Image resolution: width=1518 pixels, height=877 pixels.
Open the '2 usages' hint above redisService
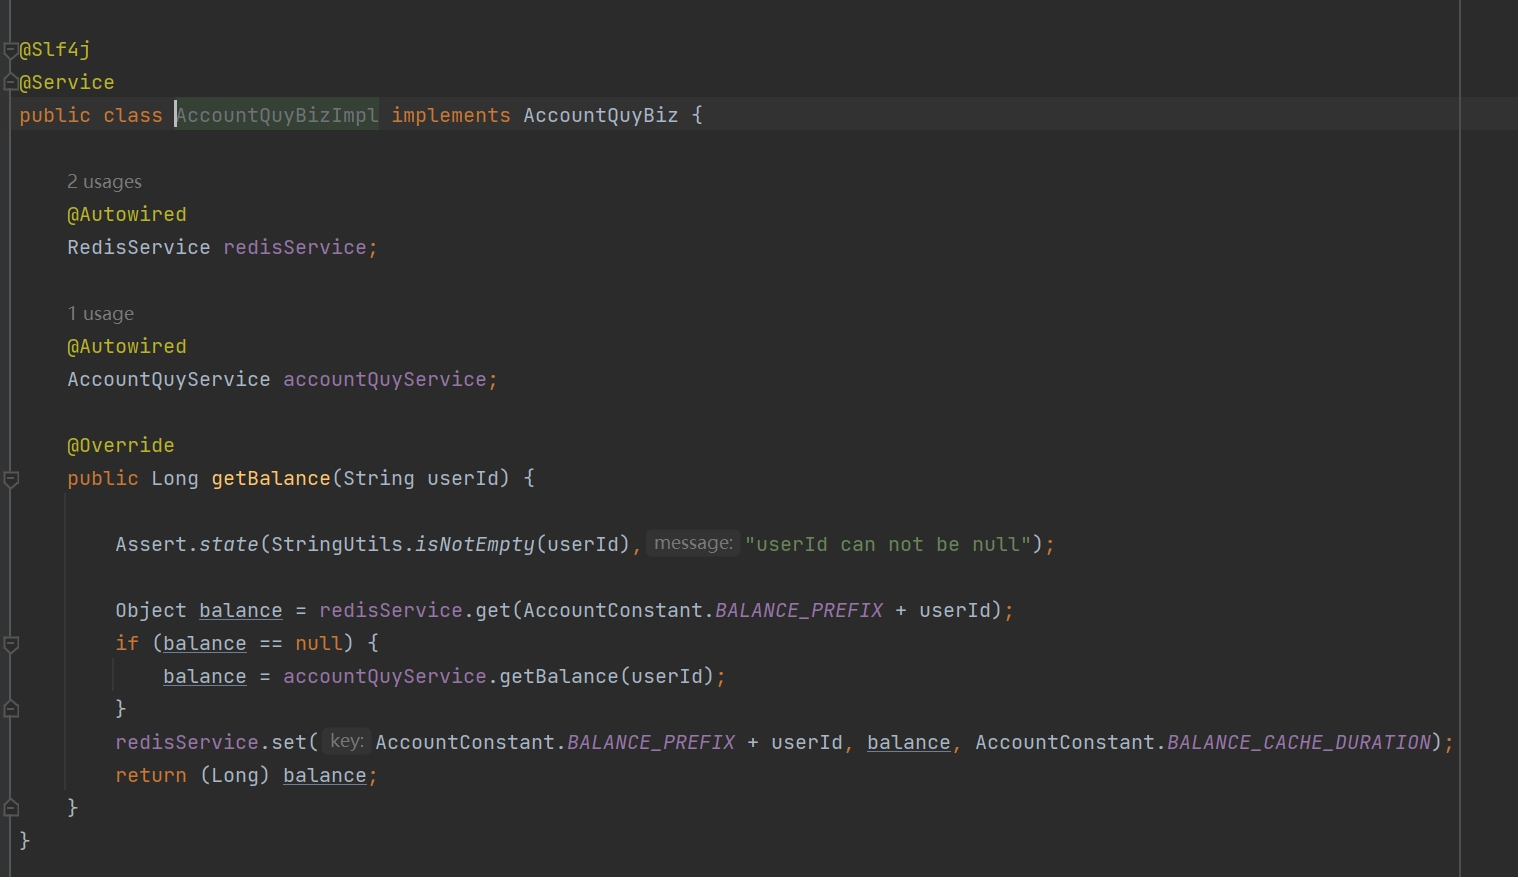104,182
